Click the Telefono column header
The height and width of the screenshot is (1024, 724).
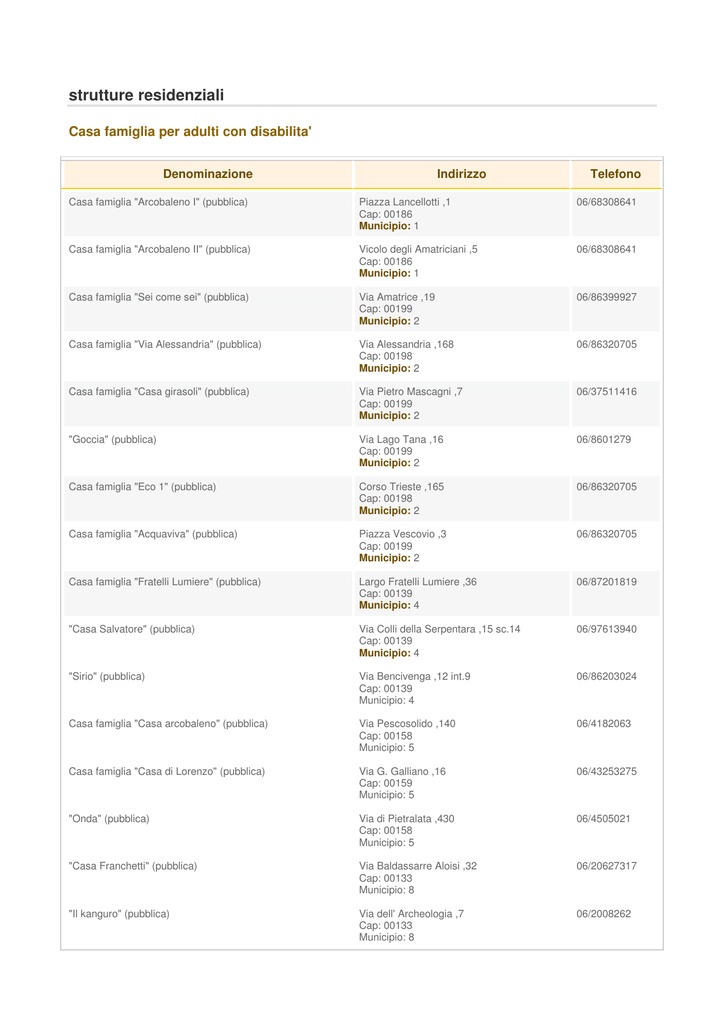coord(616,174)
